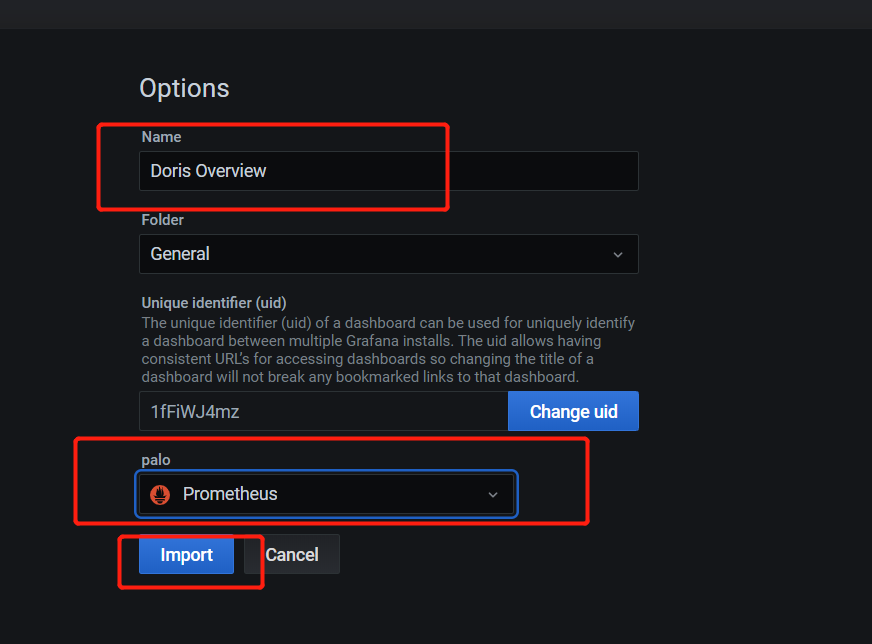This screenshot has height=644, width=872.
Task: Click the 1fFiWJ4mz uid value text
Action: point(195,411)
